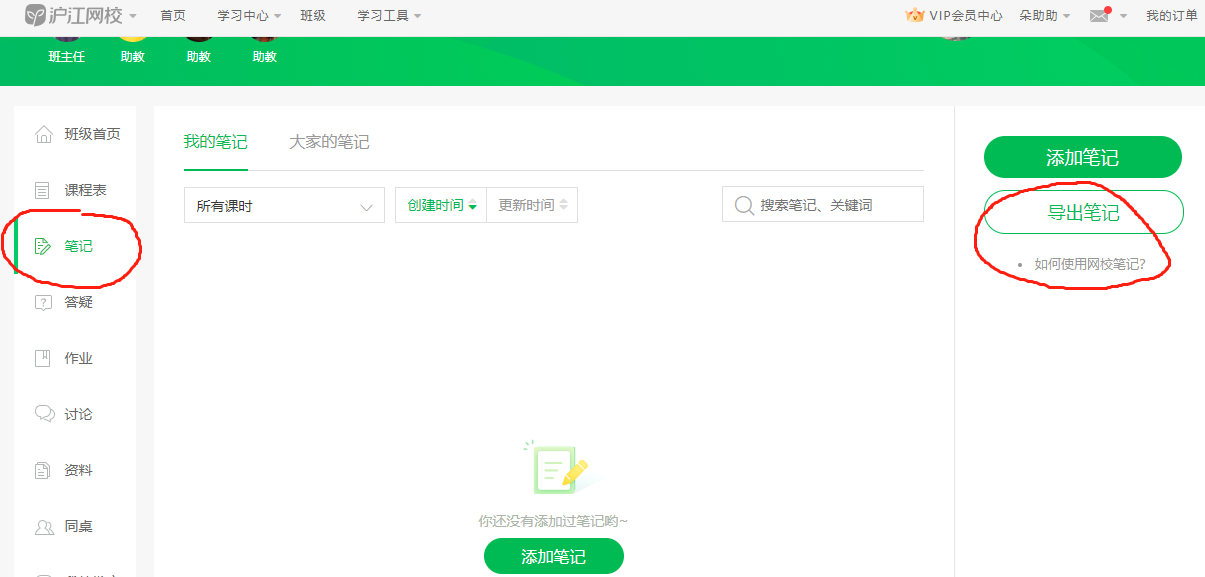Open the 课程表 schedule icon in sidebar
This screenshot has height=577, width=1205.
[43, 190]
